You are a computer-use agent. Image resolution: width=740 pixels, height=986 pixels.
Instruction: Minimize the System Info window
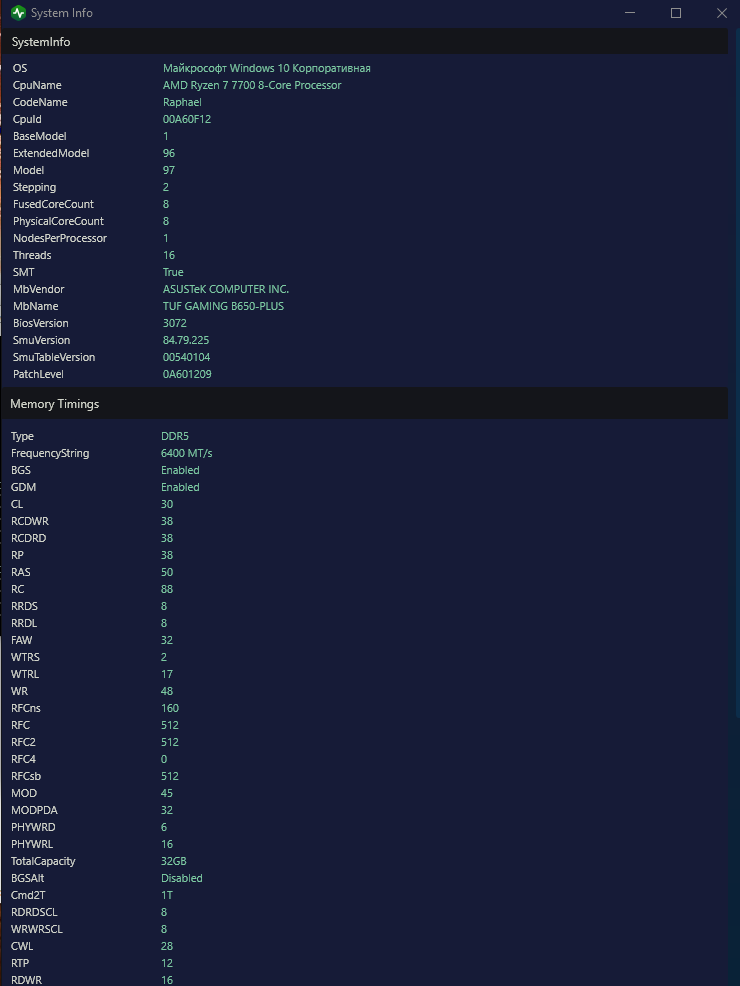coord(630,13)
